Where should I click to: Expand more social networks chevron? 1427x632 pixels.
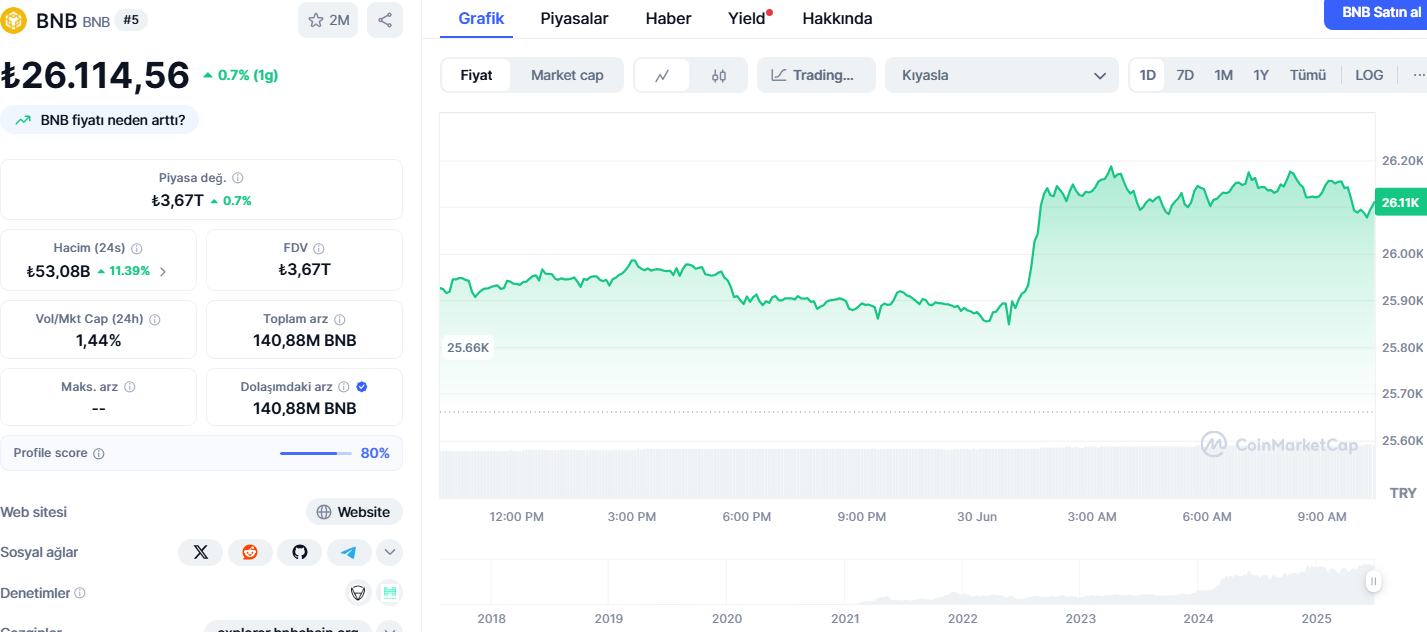pyautogui.click(x=389, y=552)
